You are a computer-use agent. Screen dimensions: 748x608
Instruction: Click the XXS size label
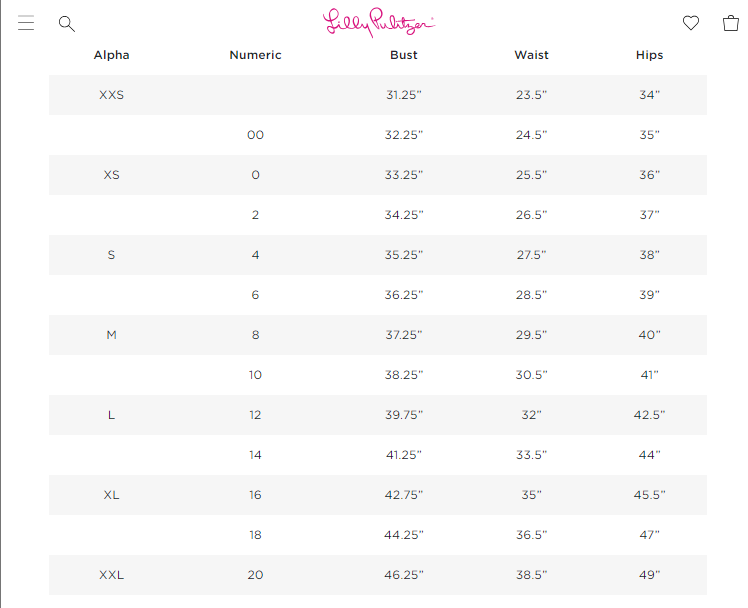[111, 95]
